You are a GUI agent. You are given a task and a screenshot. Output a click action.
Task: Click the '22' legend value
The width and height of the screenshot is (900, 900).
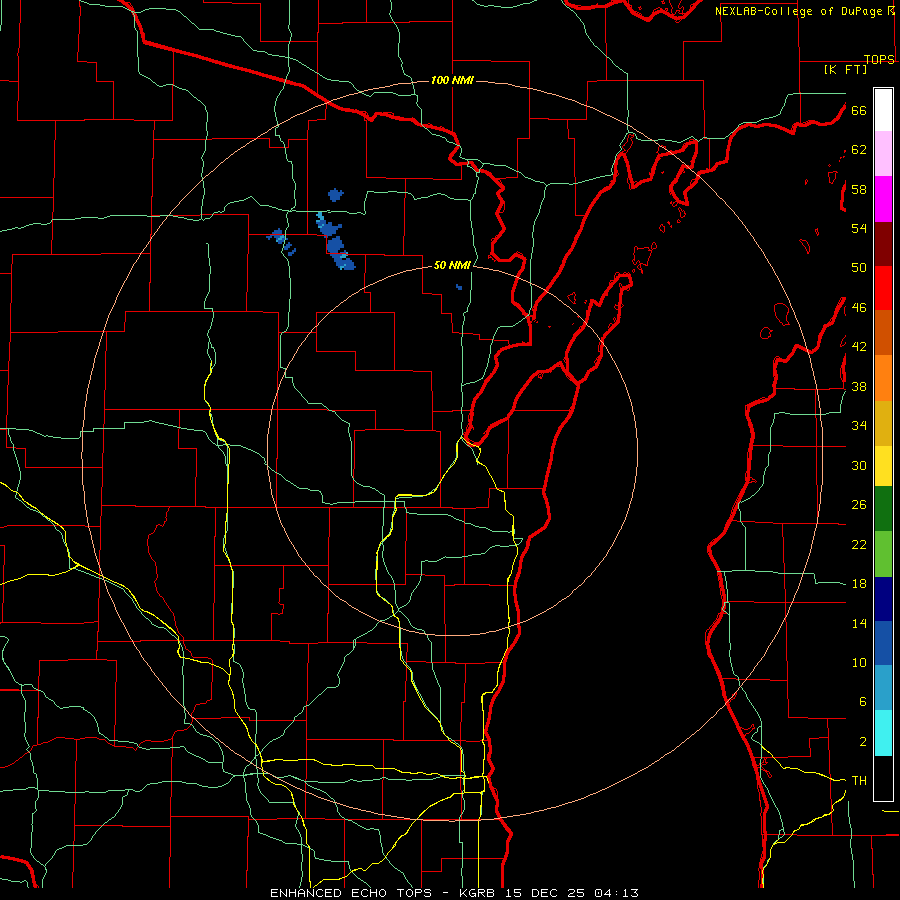tap(859, 544)
